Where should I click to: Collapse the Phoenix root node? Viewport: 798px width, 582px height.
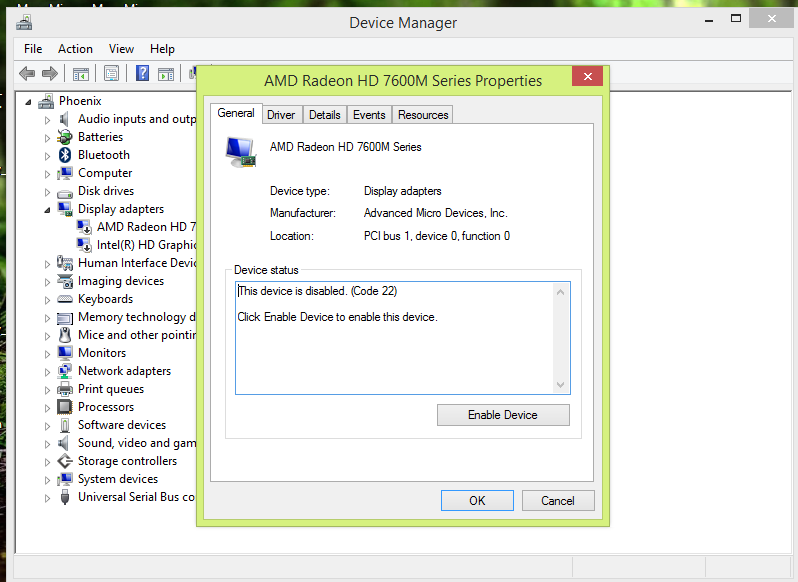pyautogui.click(x=28, y=102)
